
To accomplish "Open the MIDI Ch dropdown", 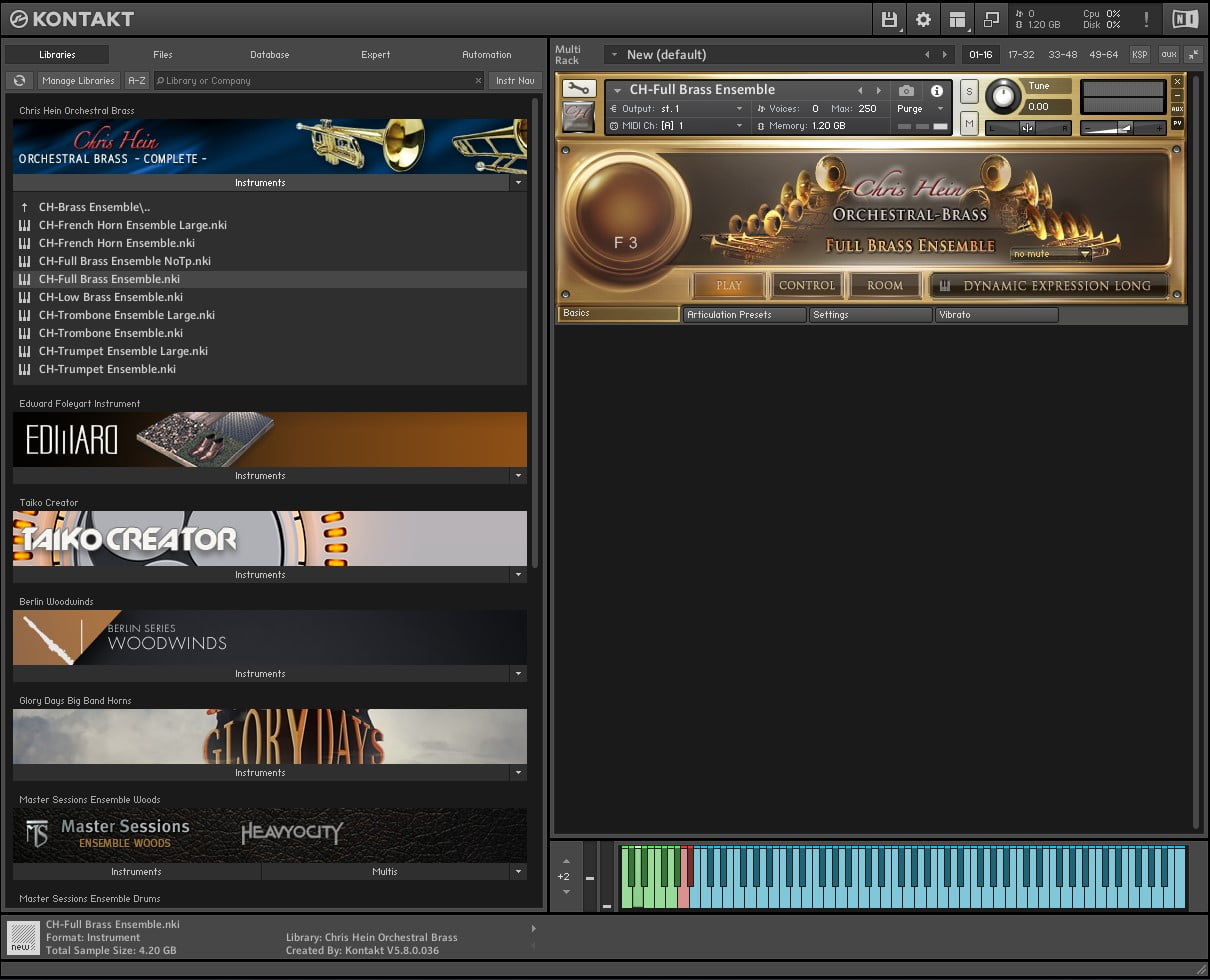I will point(677,126).
